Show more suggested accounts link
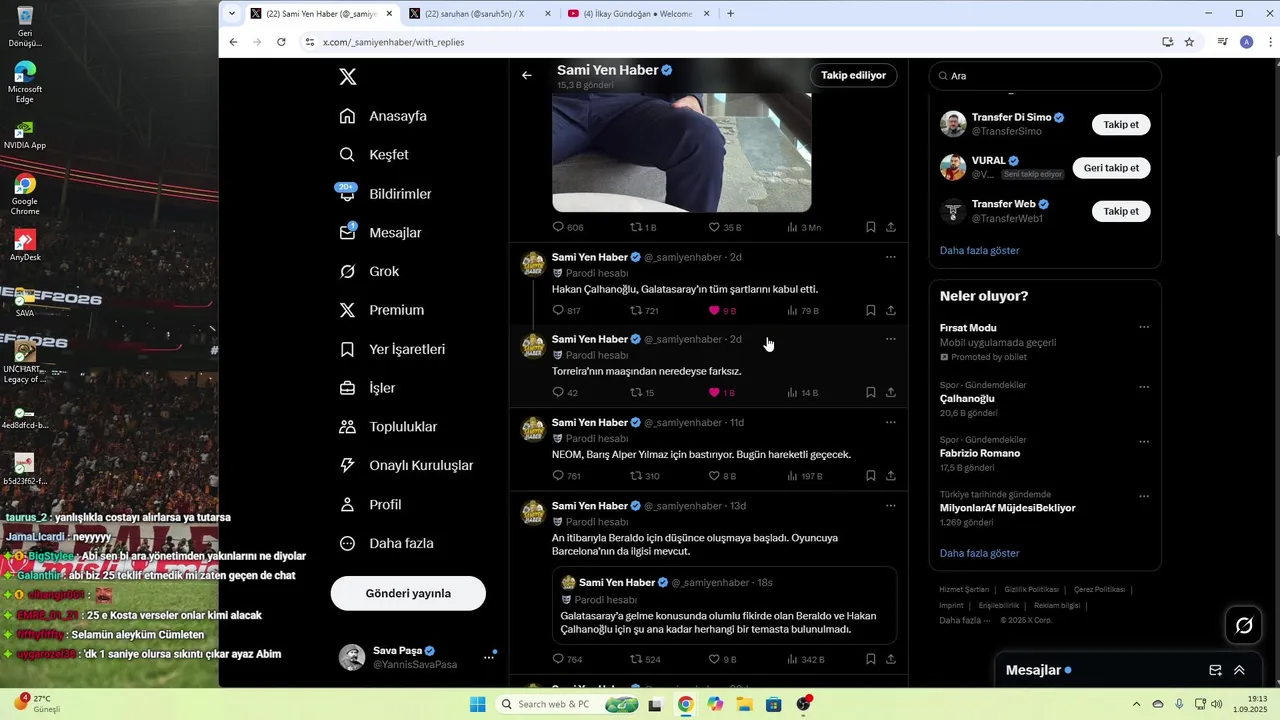The height and width of the screenshot is (720, 1280). point(979,251)
